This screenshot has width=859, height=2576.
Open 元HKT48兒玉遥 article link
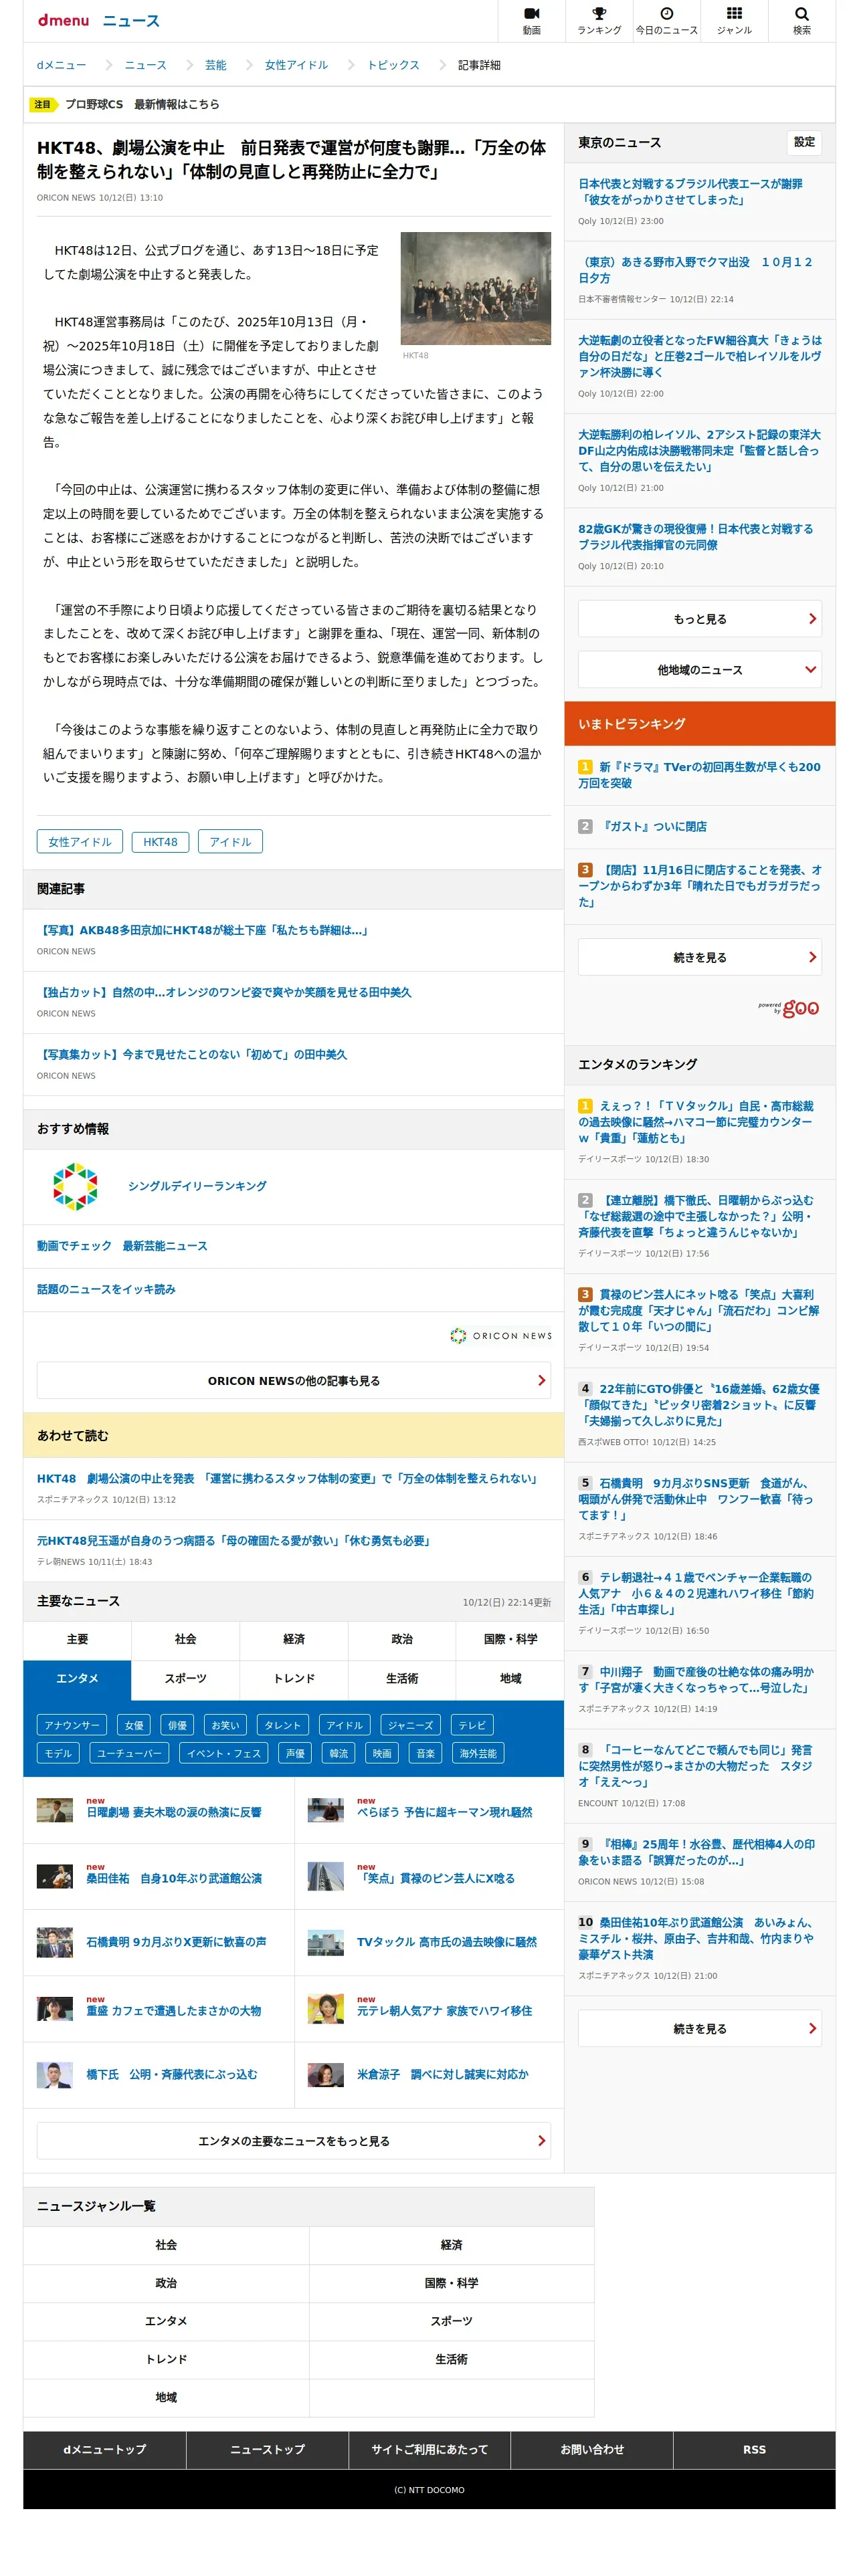(x=234, y=1540)
